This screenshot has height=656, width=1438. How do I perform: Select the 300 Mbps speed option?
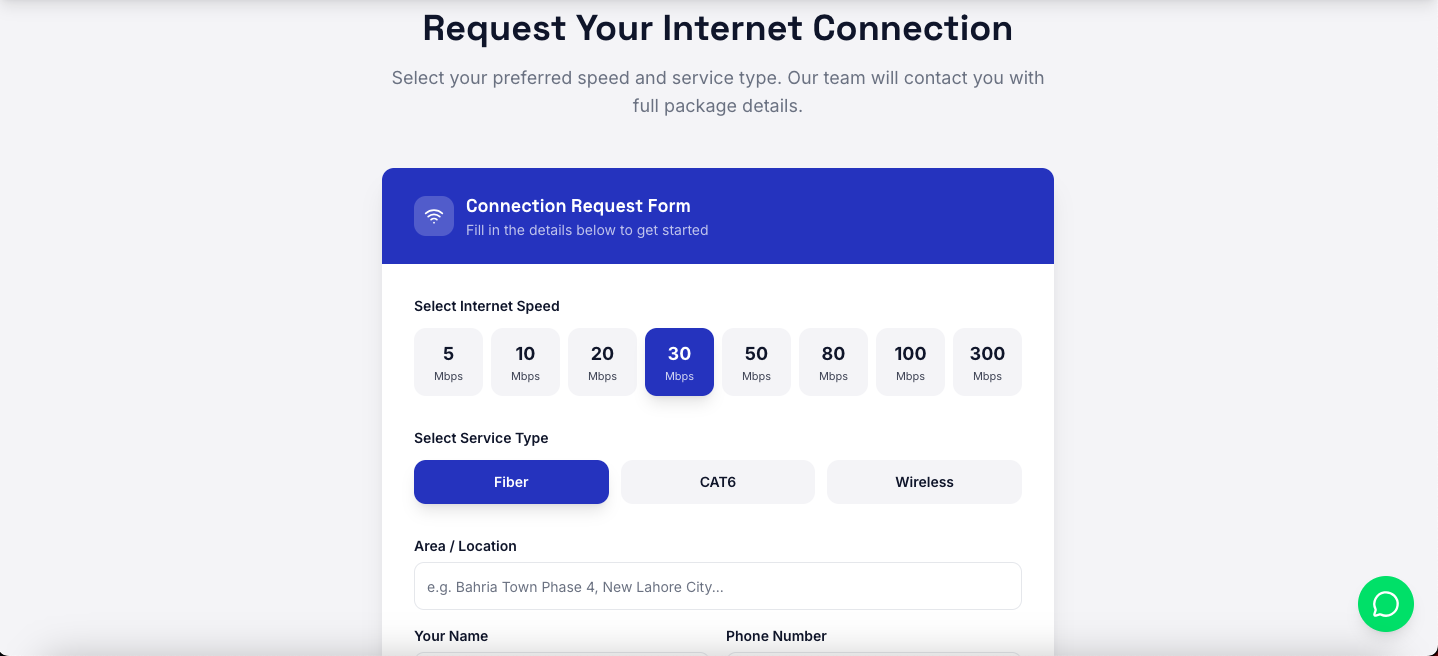pyautogui.click(x=987, y=362)
